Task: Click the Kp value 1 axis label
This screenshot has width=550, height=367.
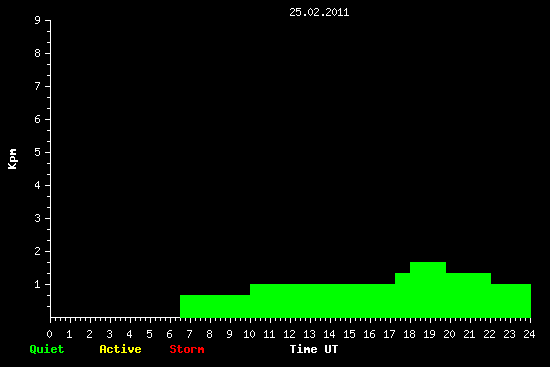Action: (x=38, y=284)
